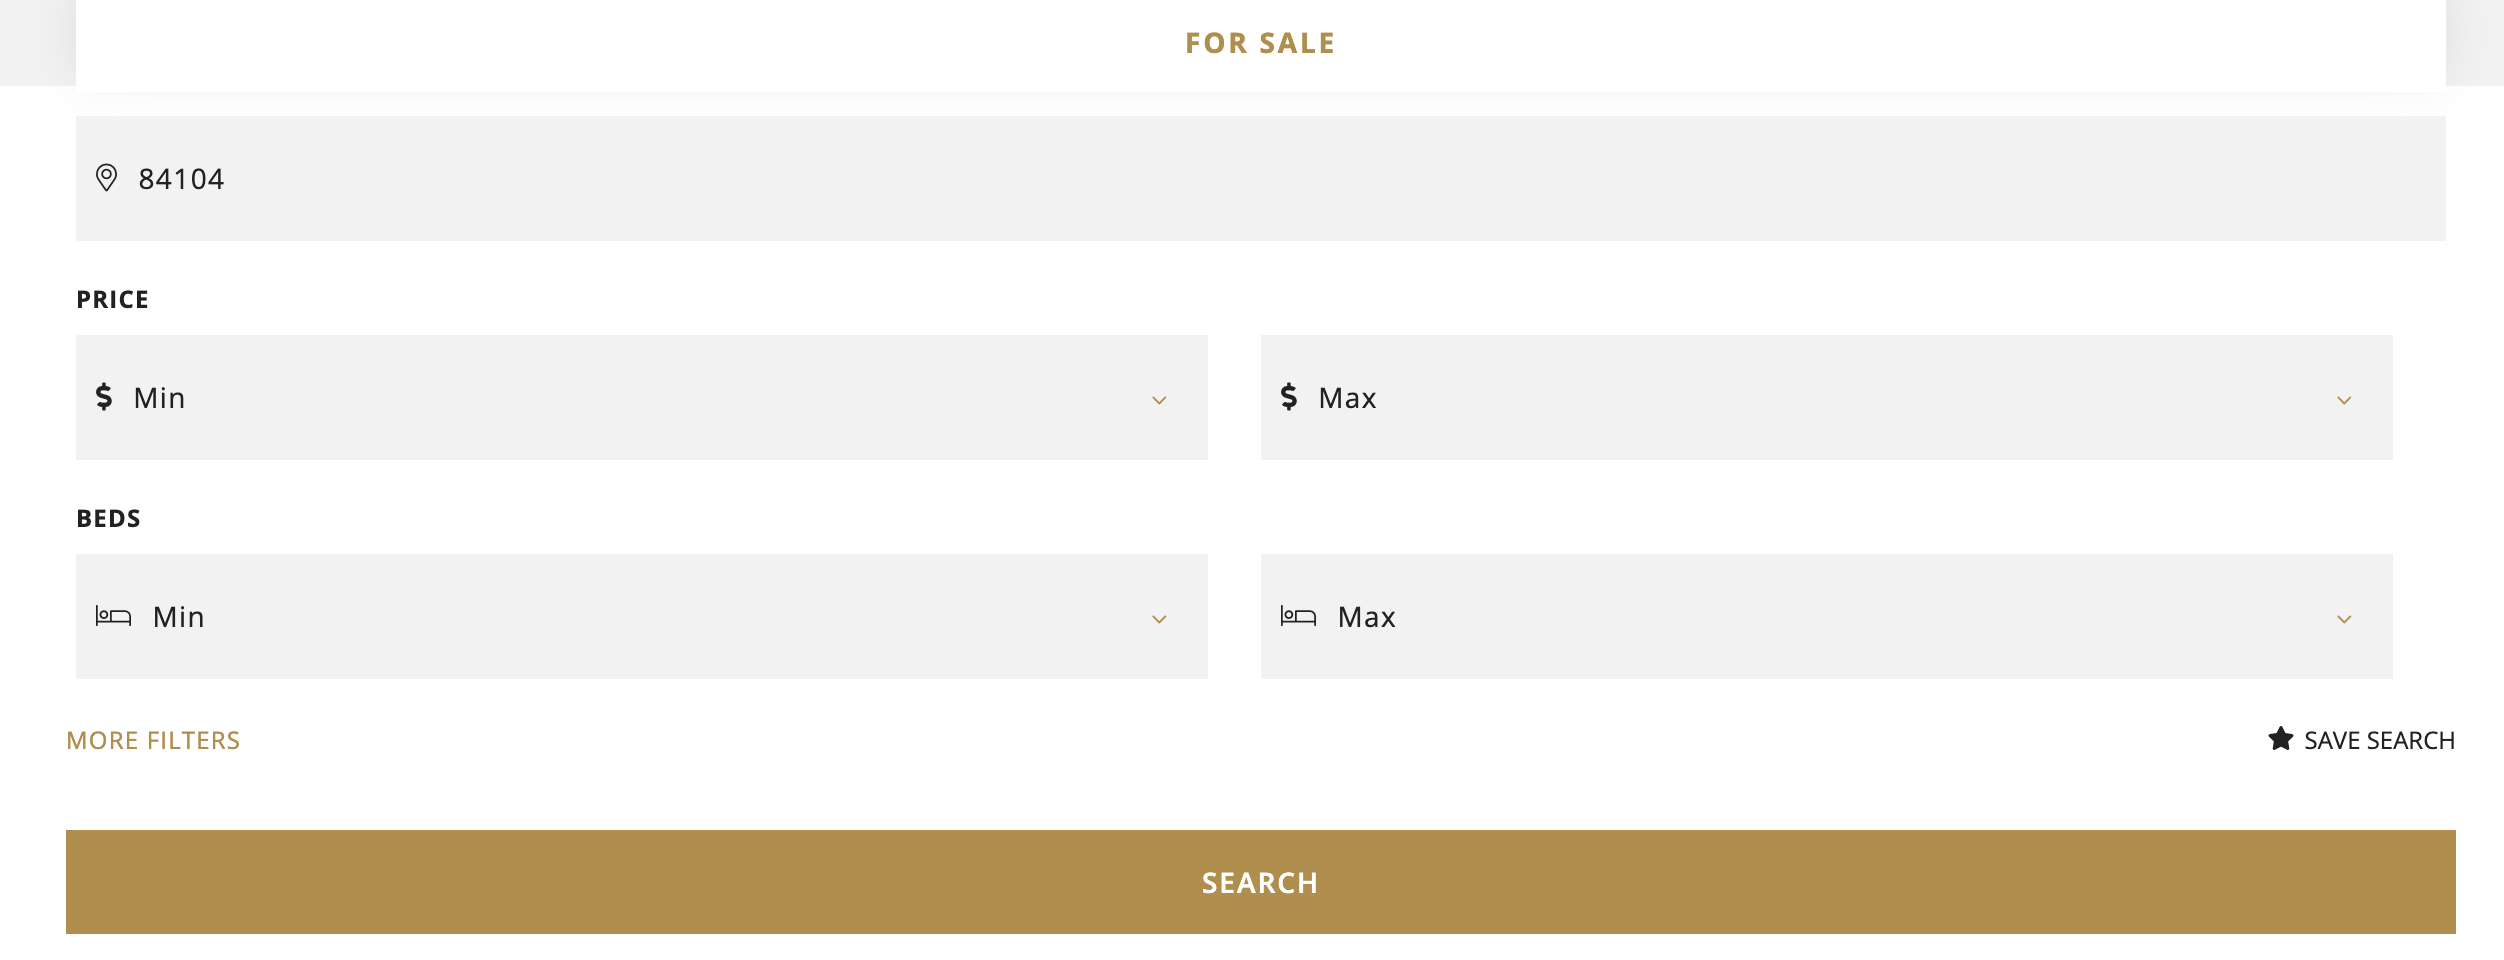Open the Max beds dropdown field
Image resolution: width=2504 pixels, height=960 pixels.
pyautogui.click(x=1826, y=616)
